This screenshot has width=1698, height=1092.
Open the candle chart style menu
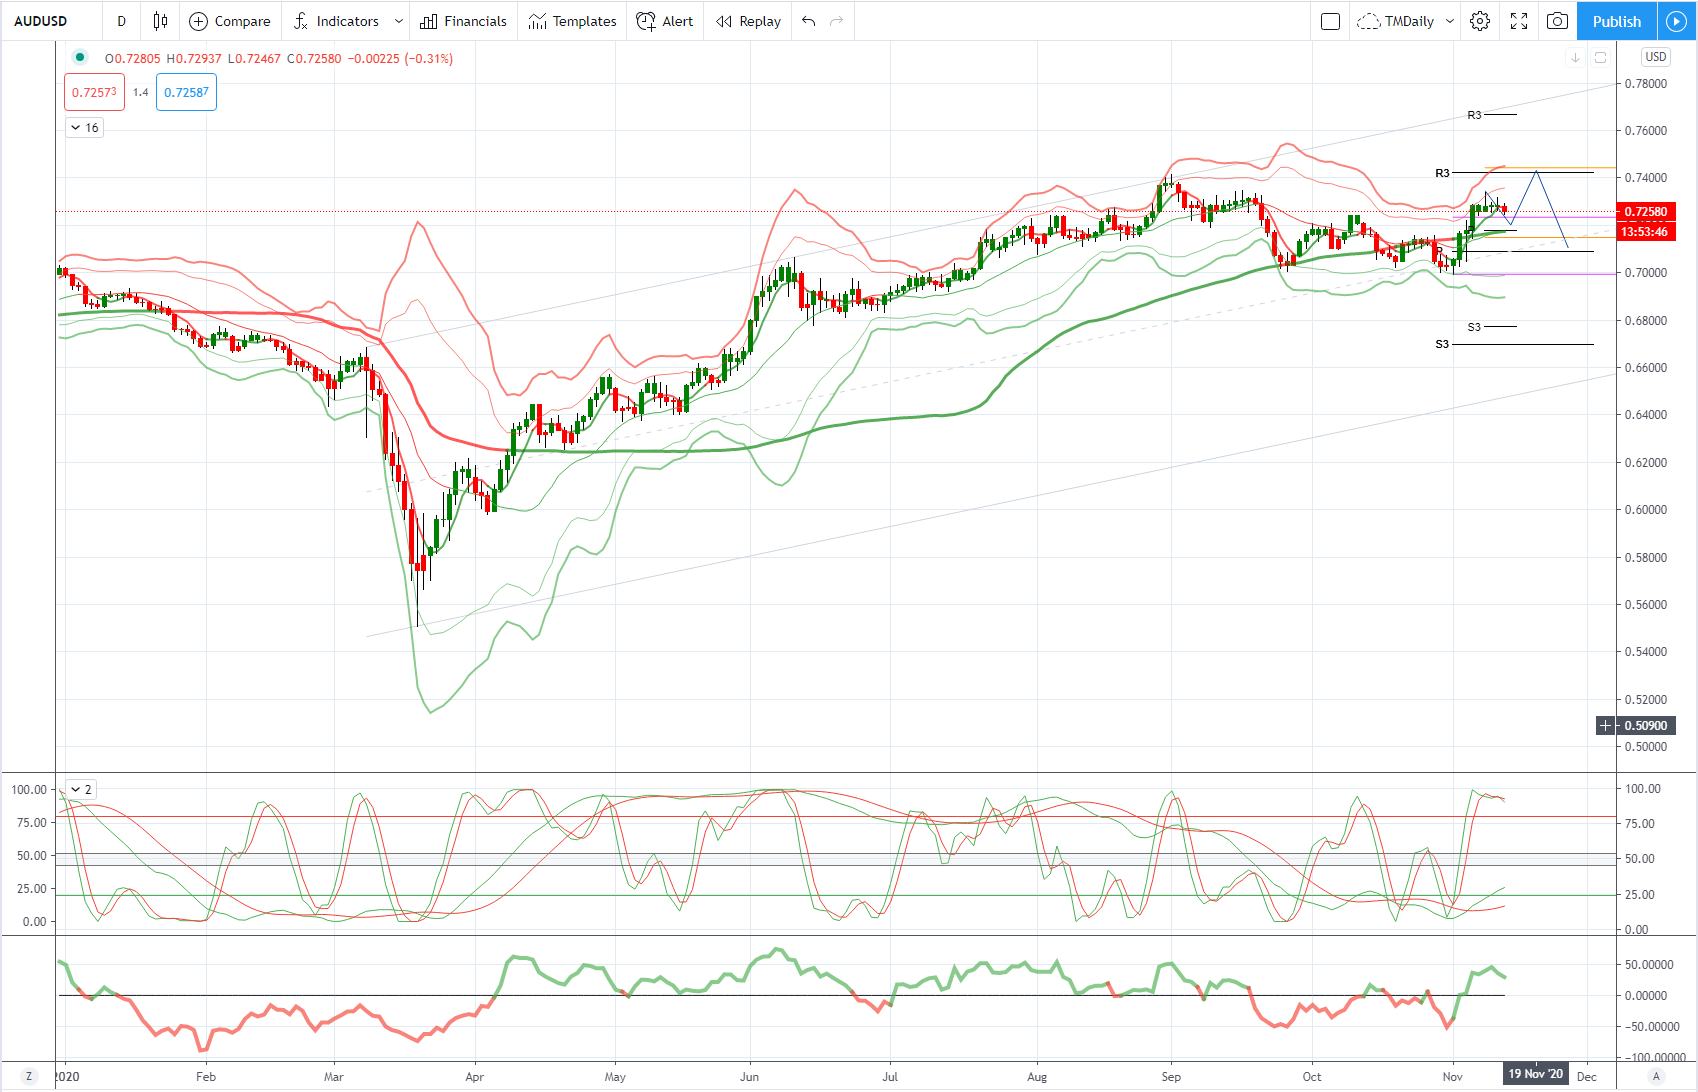click(x=160, y=21)
